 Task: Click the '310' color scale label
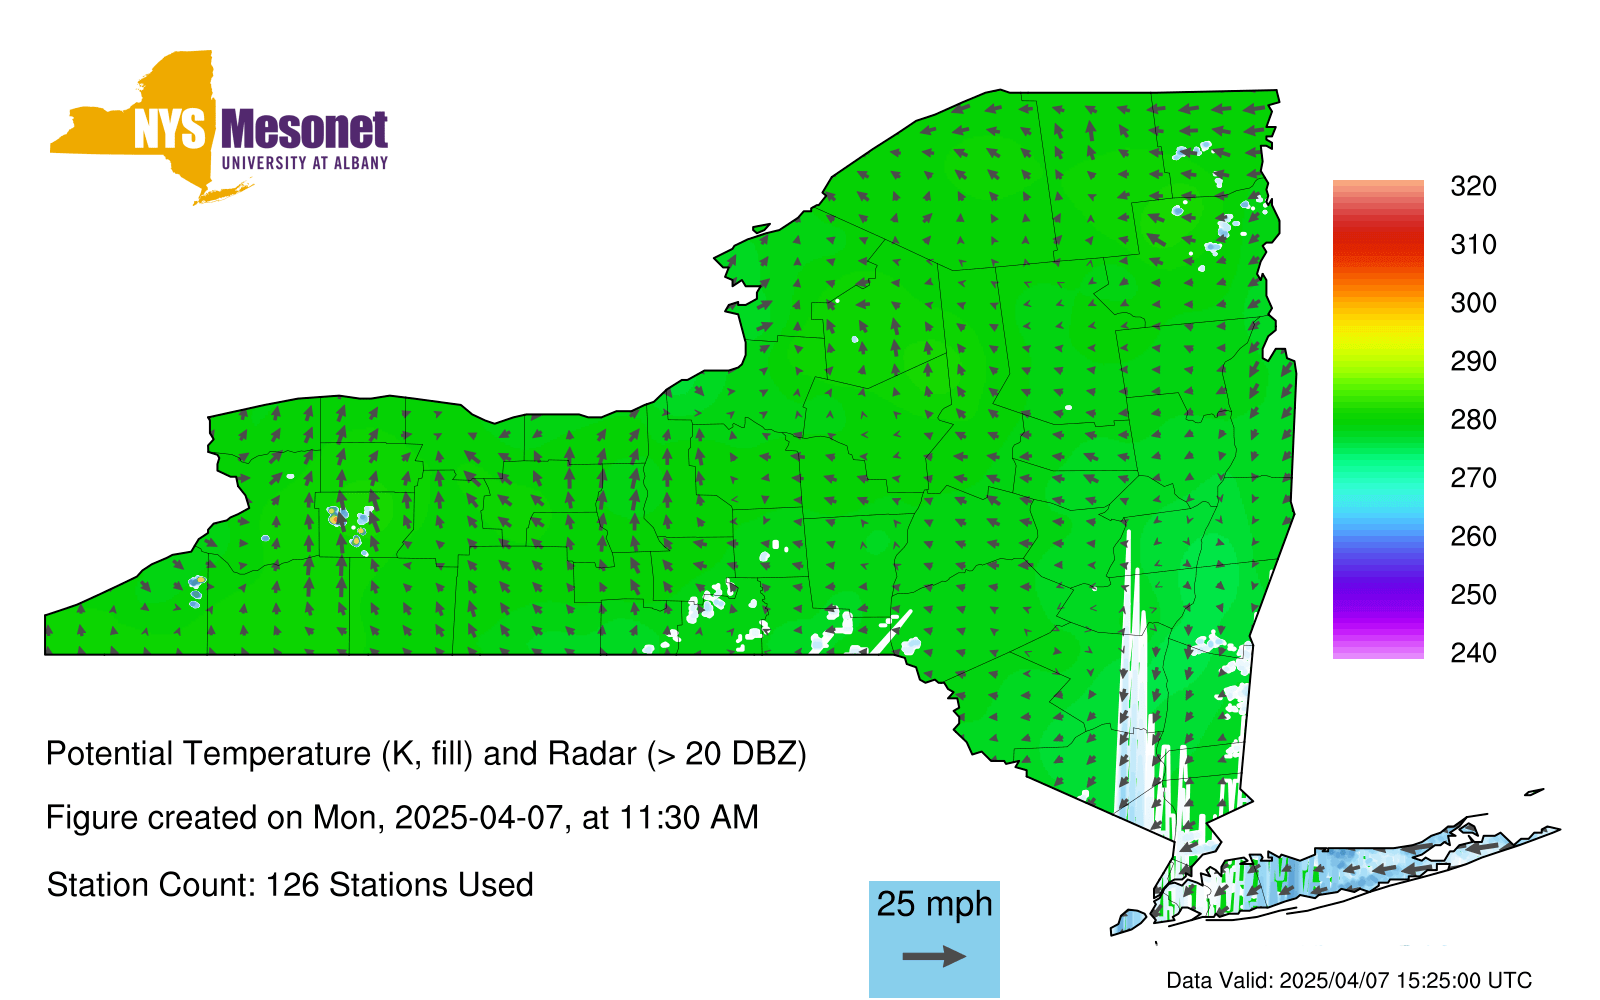1473,245
